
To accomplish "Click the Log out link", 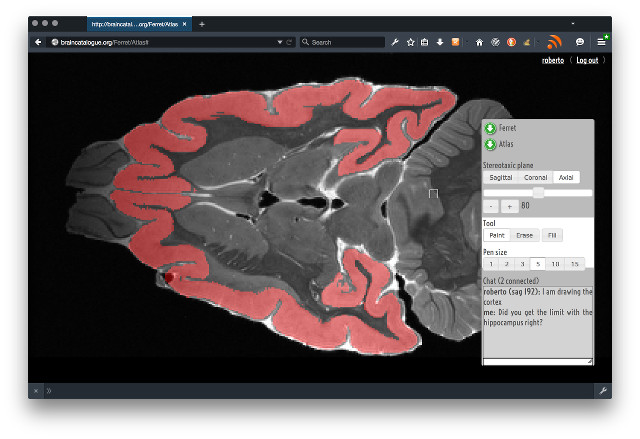I will 587,60.
